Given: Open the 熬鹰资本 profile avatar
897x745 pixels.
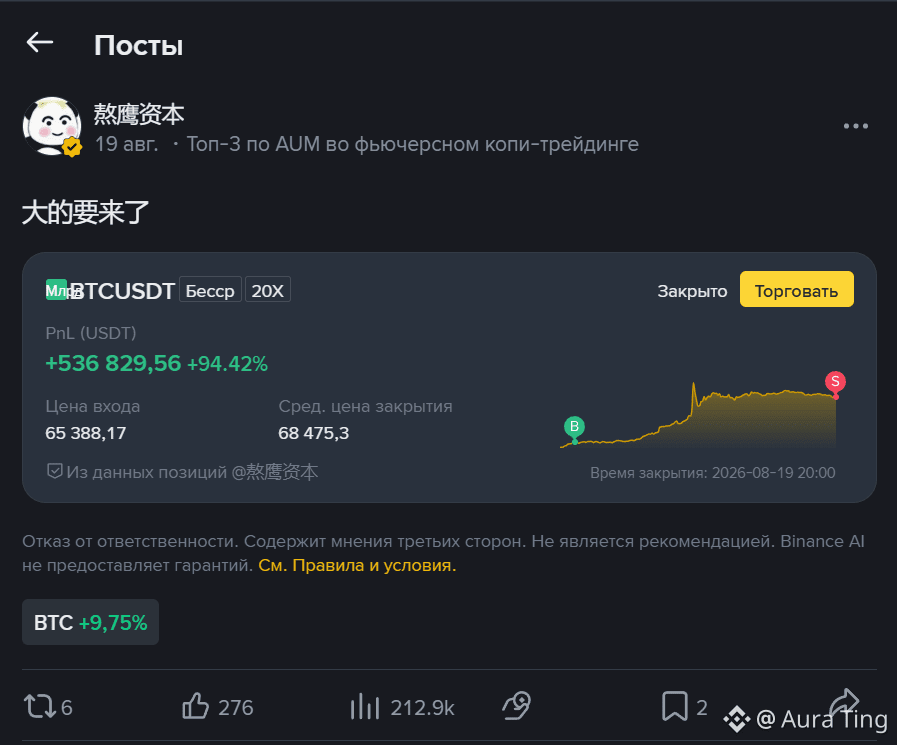Looking at the screenshot, I should (x=52, y=126).
